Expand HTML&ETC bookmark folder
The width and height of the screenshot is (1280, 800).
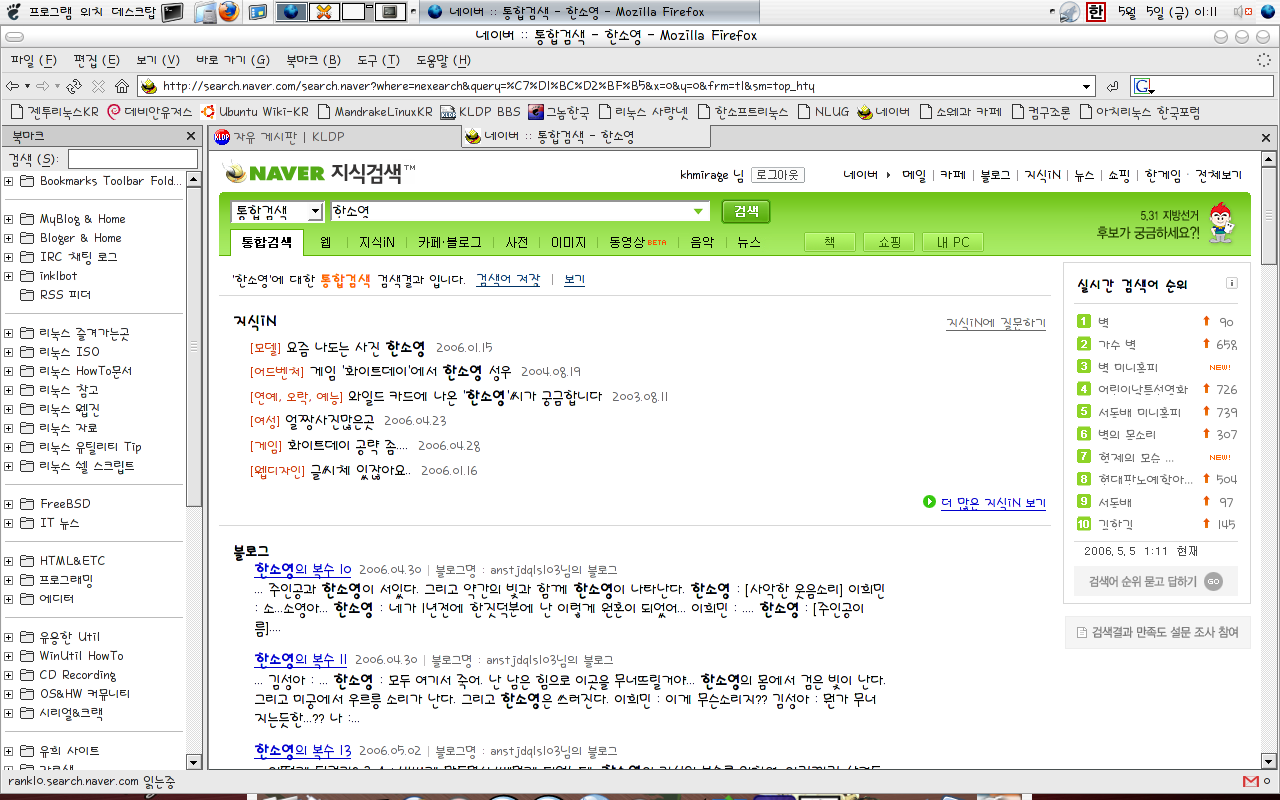coord(9,561)
